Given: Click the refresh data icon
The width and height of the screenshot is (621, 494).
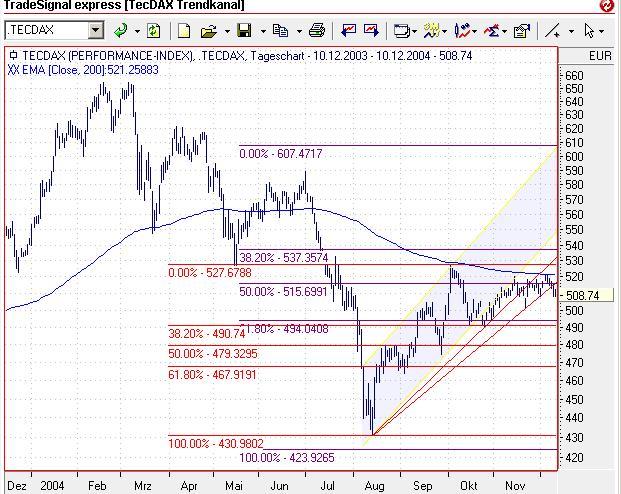Looking at the screenshot, I should point(153,31).
